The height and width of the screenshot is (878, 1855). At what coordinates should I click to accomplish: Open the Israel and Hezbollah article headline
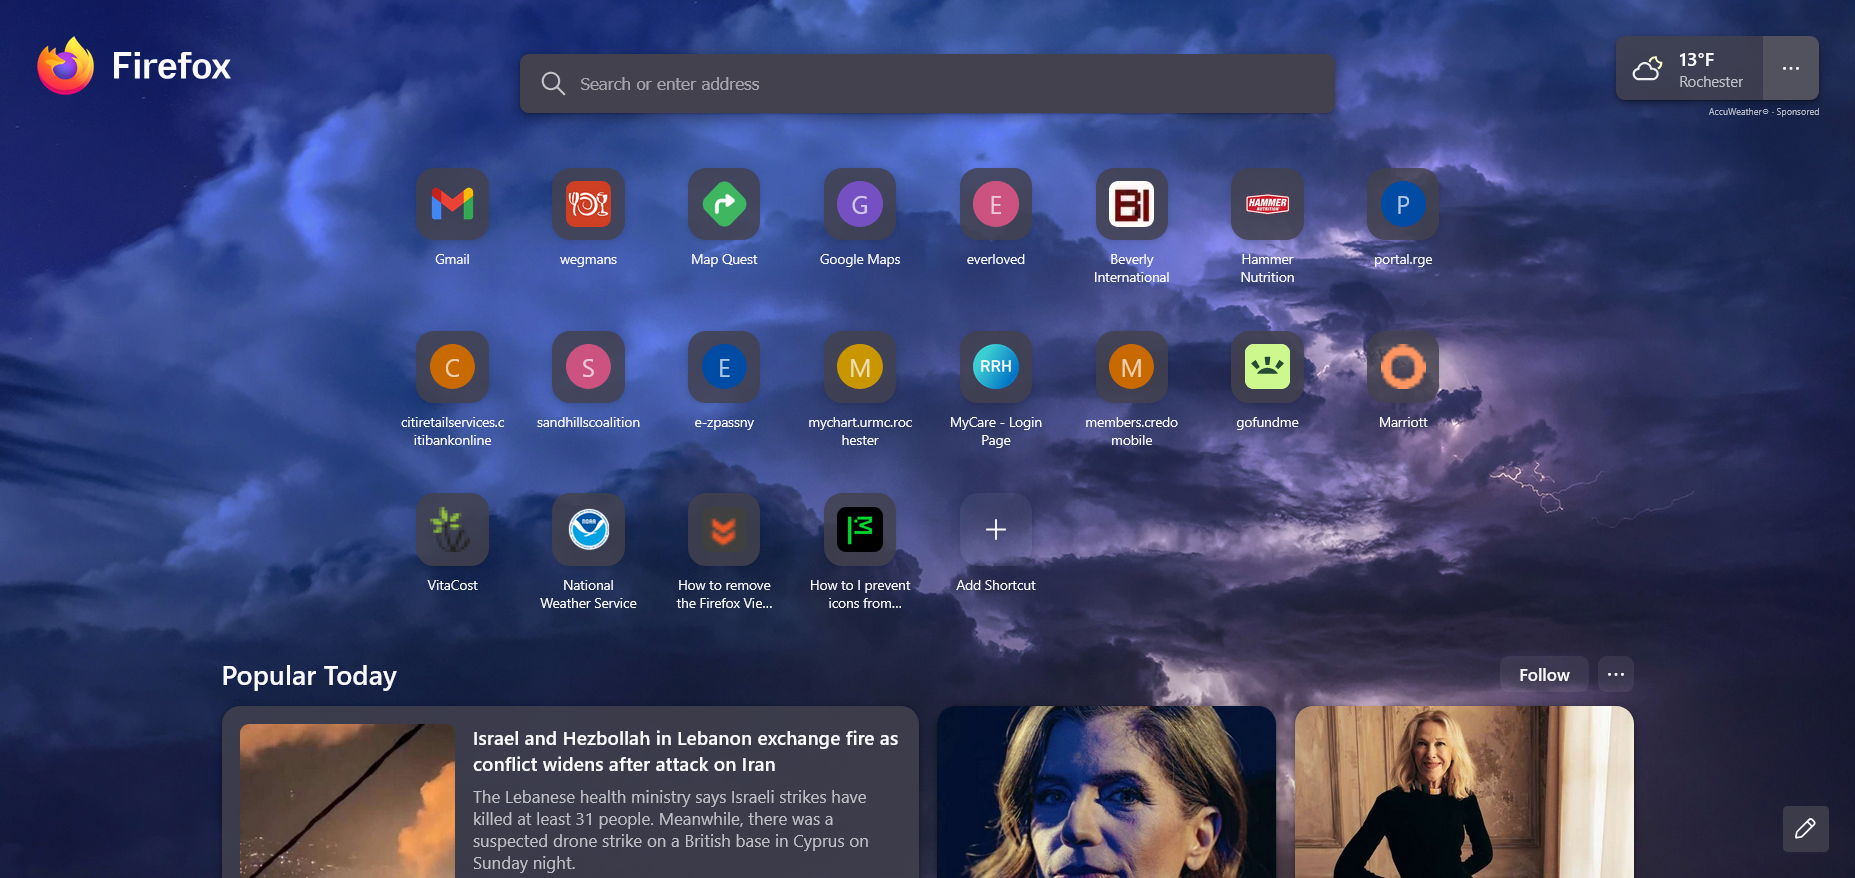686,751
